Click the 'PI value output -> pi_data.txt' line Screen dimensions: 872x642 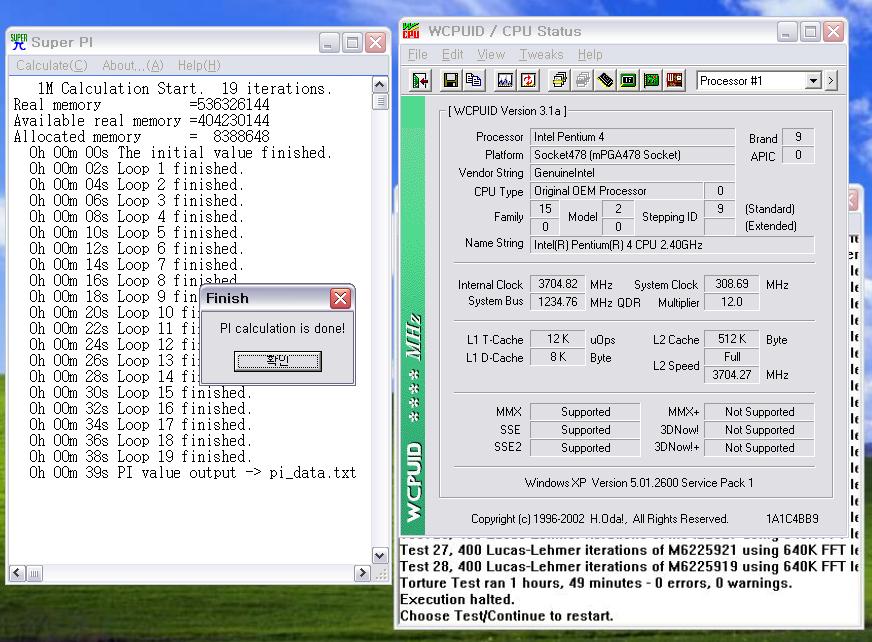click(x=192, y=473)
